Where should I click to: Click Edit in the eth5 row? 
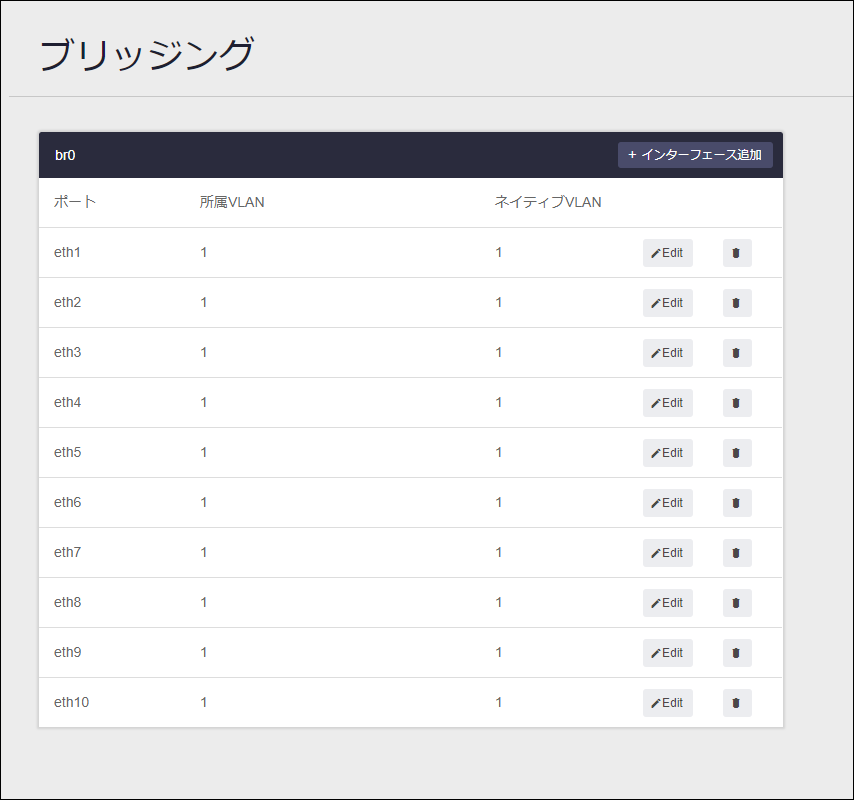click(668, 453)
